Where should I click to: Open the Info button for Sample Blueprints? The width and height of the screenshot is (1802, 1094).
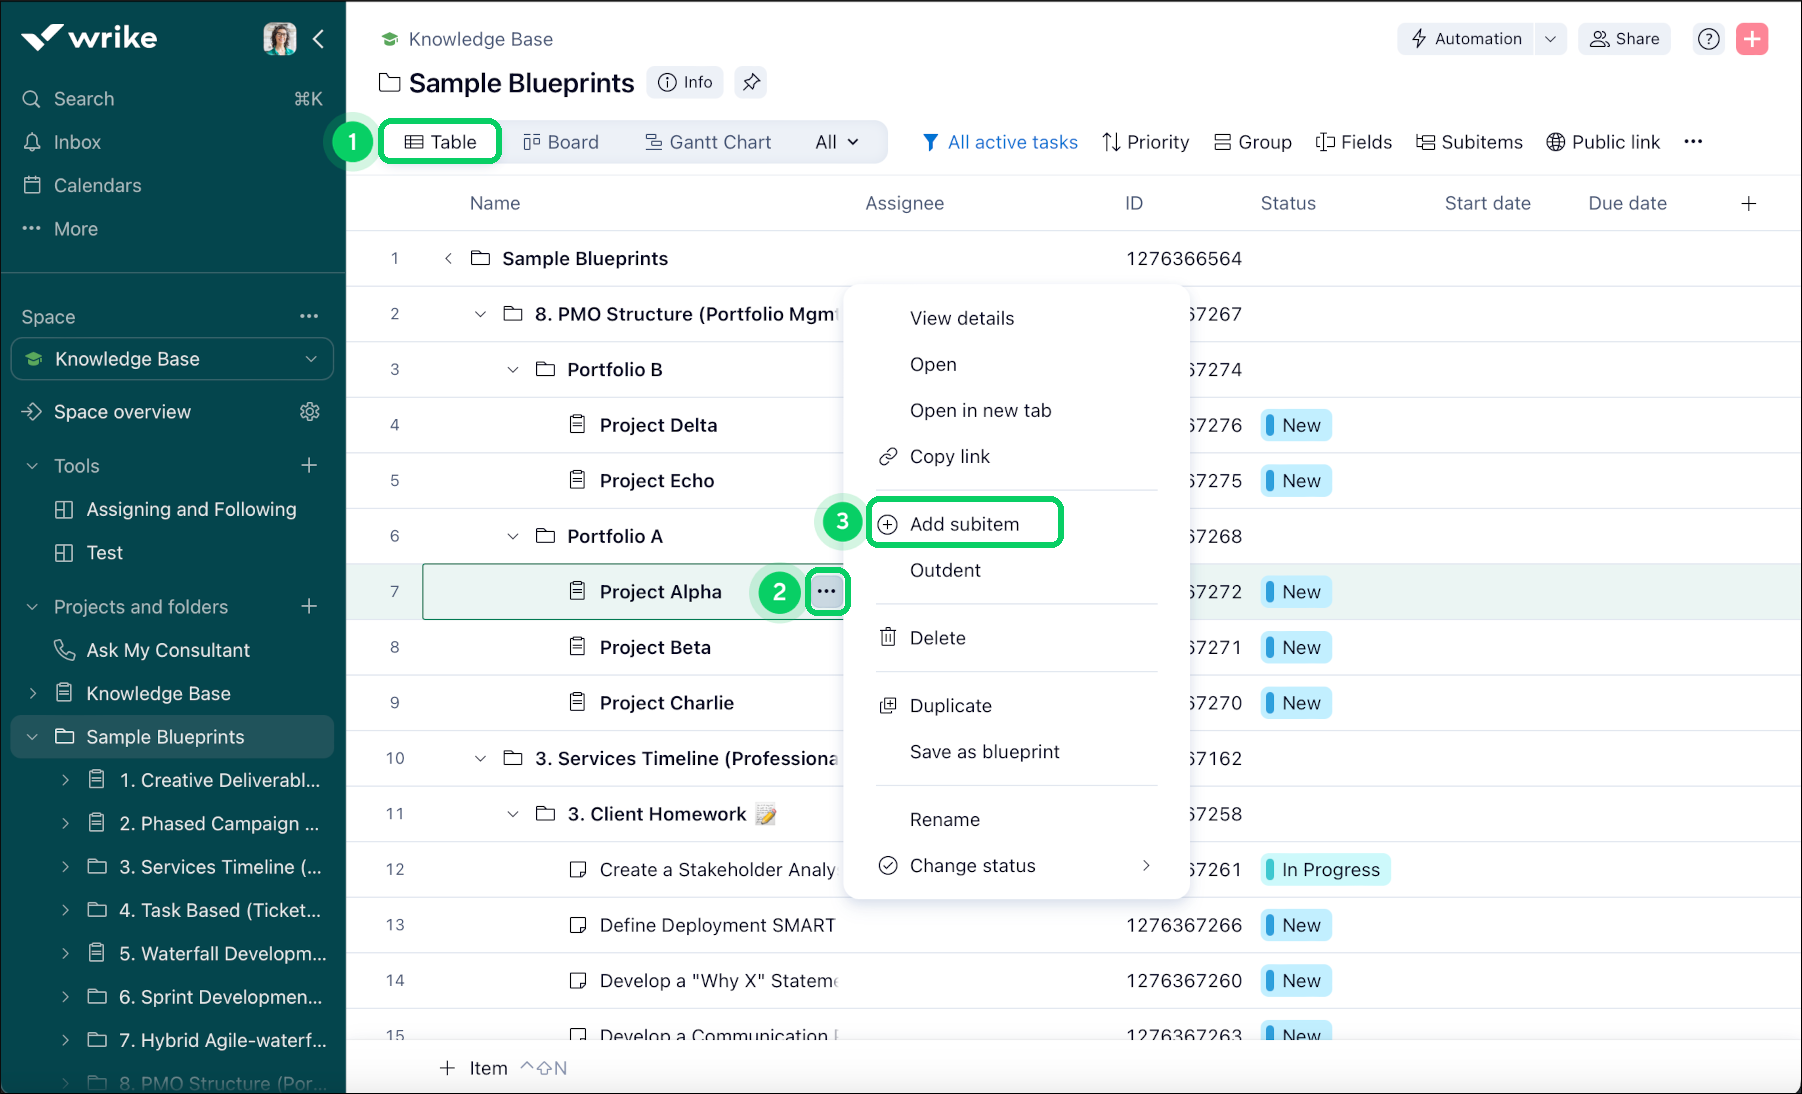686,82
